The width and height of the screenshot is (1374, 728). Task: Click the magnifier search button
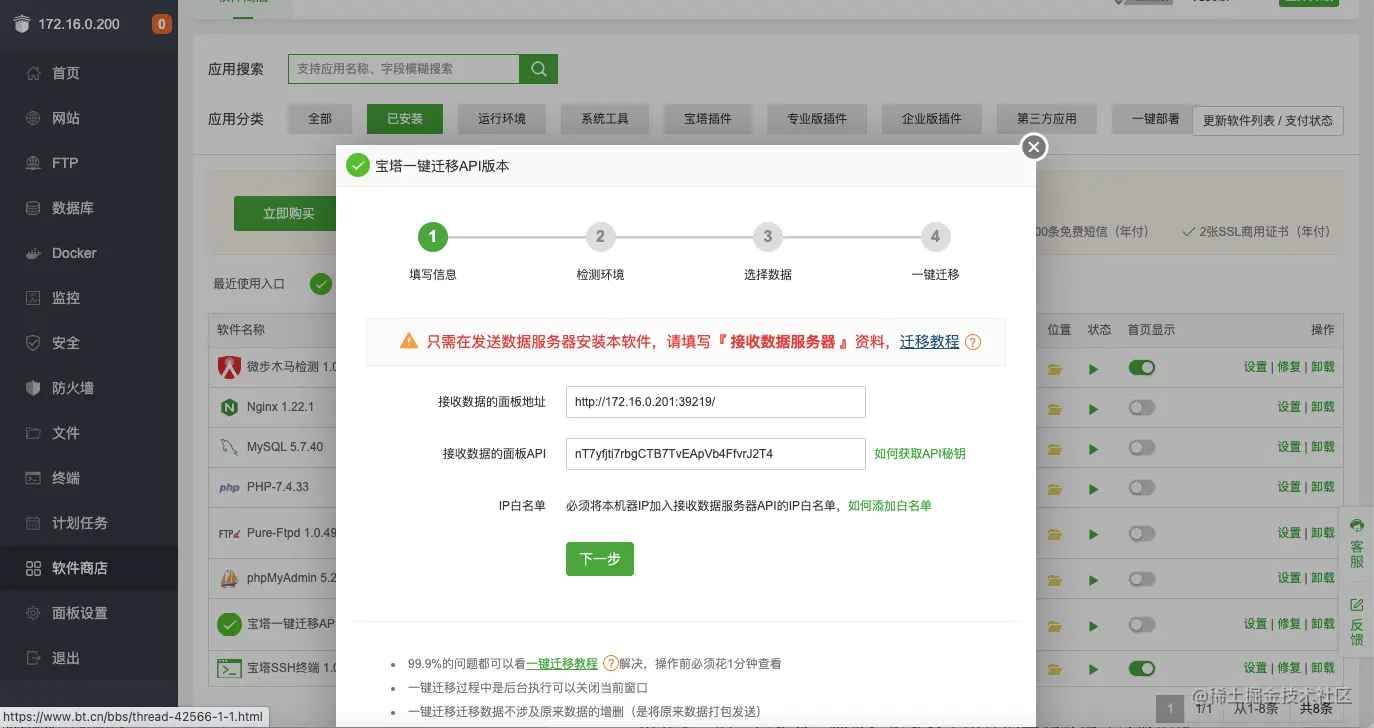(x=538, y=69)
